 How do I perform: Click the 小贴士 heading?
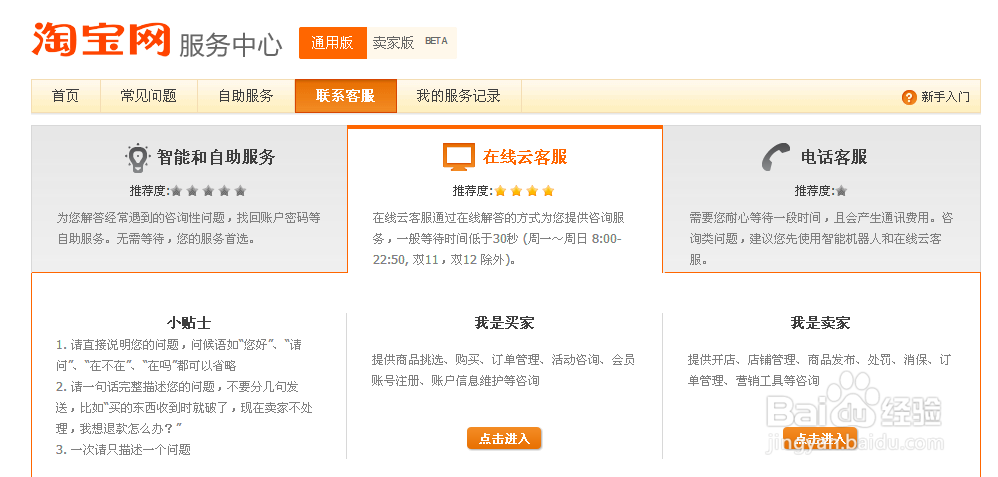(x=189, y=323)
